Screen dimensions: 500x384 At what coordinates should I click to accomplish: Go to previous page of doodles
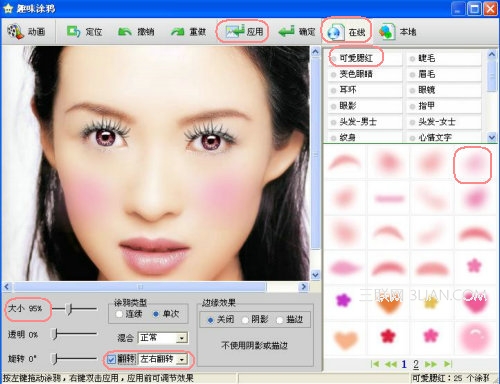click(390, 364)
